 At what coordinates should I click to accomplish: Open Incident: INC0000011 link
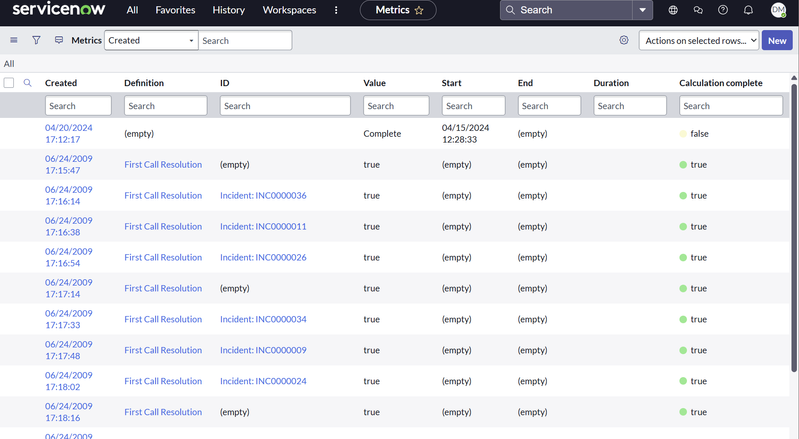[x=263, y=227]
